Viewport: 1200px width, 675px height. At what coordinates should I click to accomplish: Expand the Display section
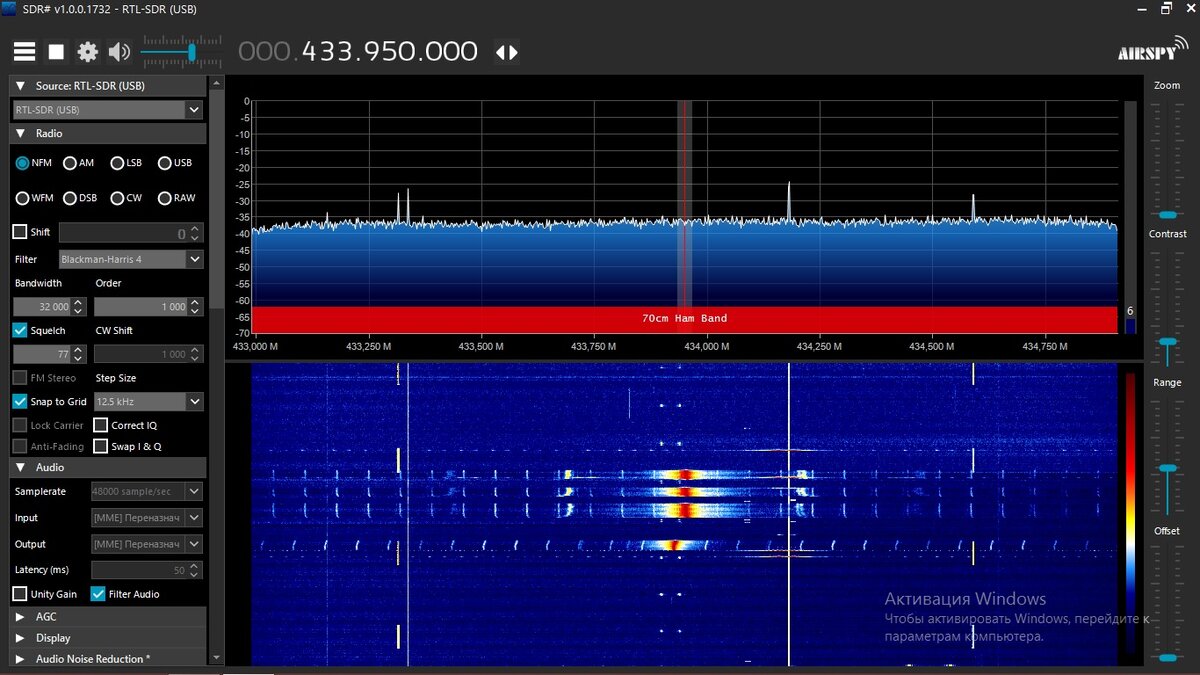coord(21,638)
